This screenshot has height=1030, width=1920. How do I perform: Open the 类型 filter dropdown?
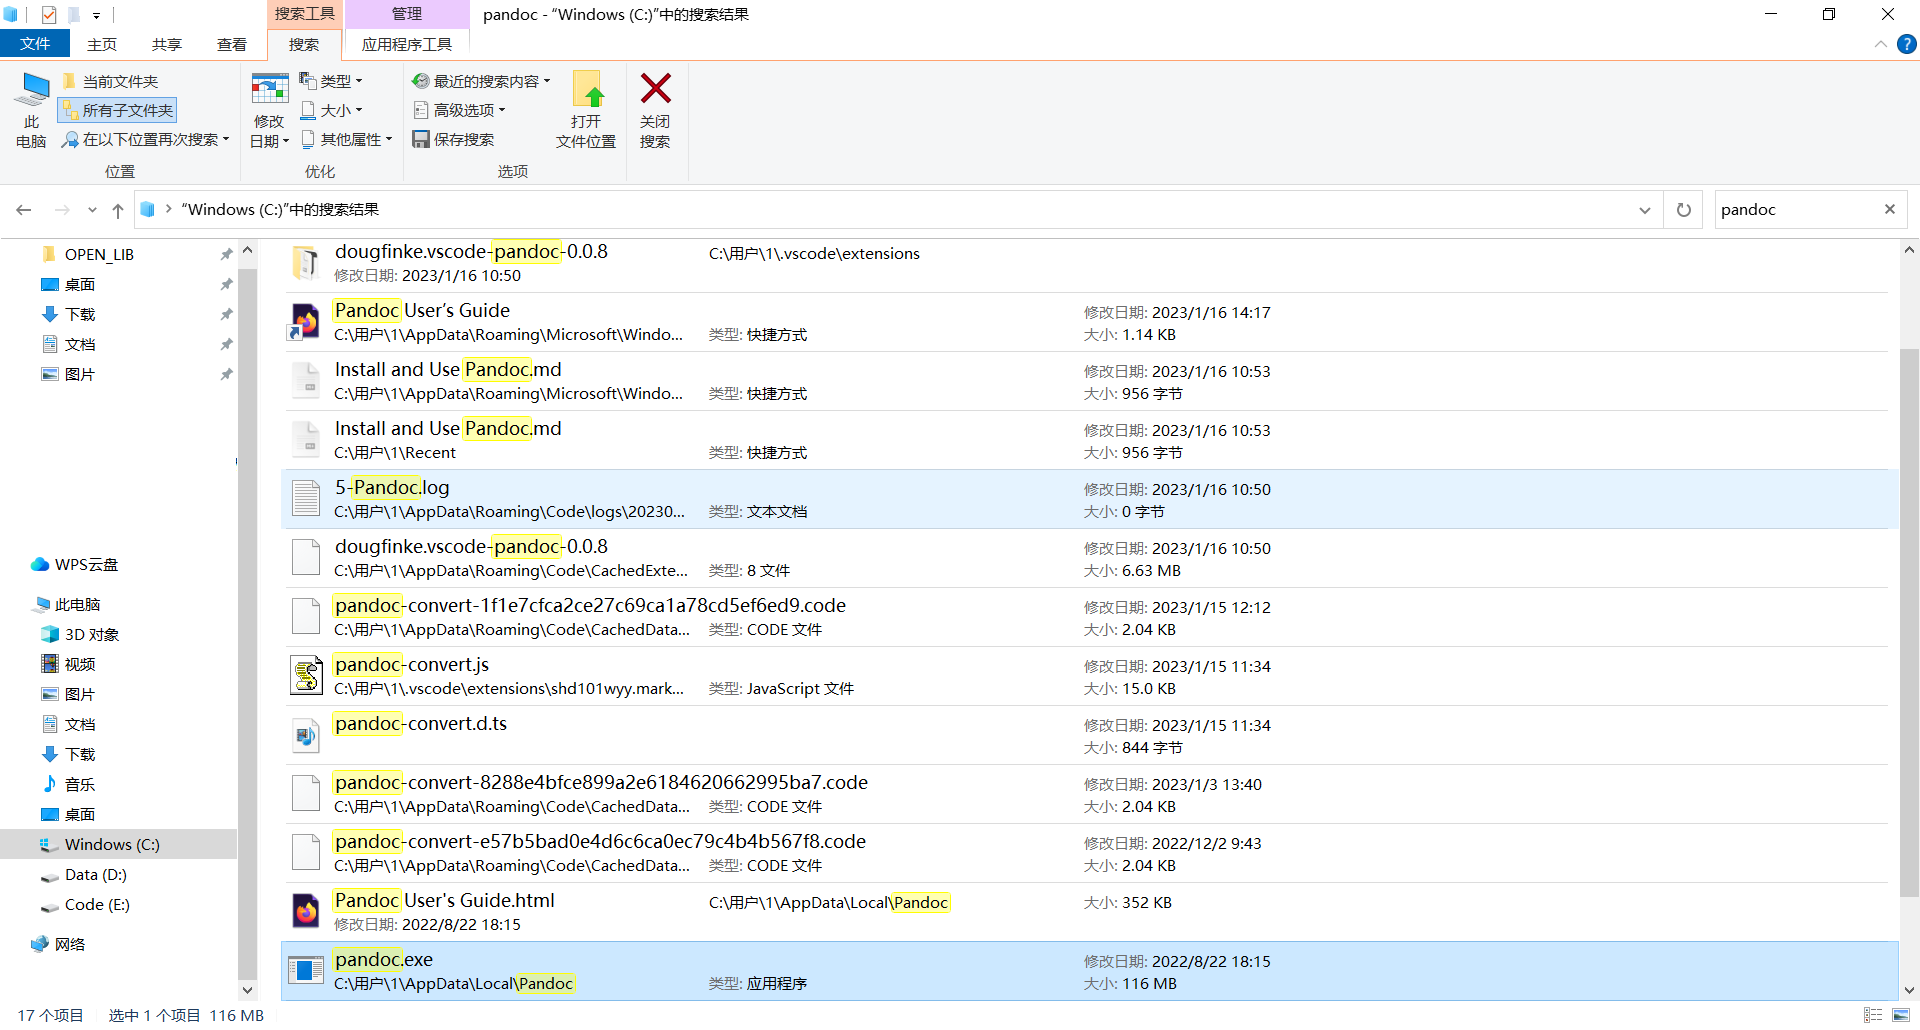332,81
